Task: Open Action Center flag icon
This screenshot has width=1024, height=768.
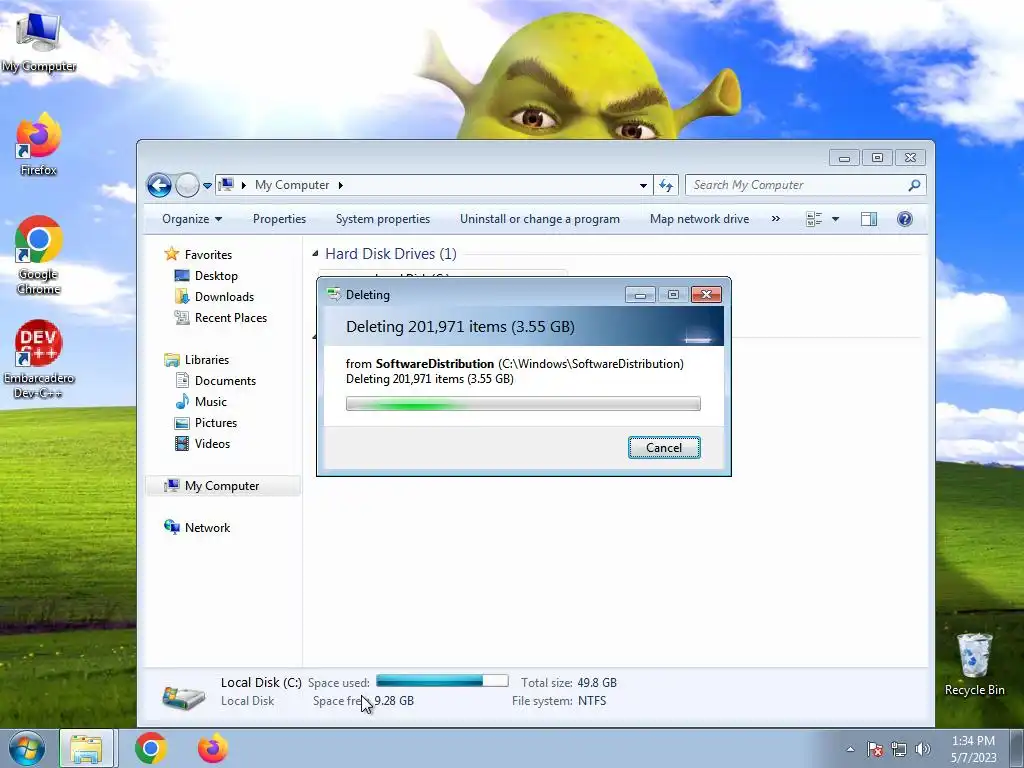Action: pyautogui.click(x=874, y=749)
